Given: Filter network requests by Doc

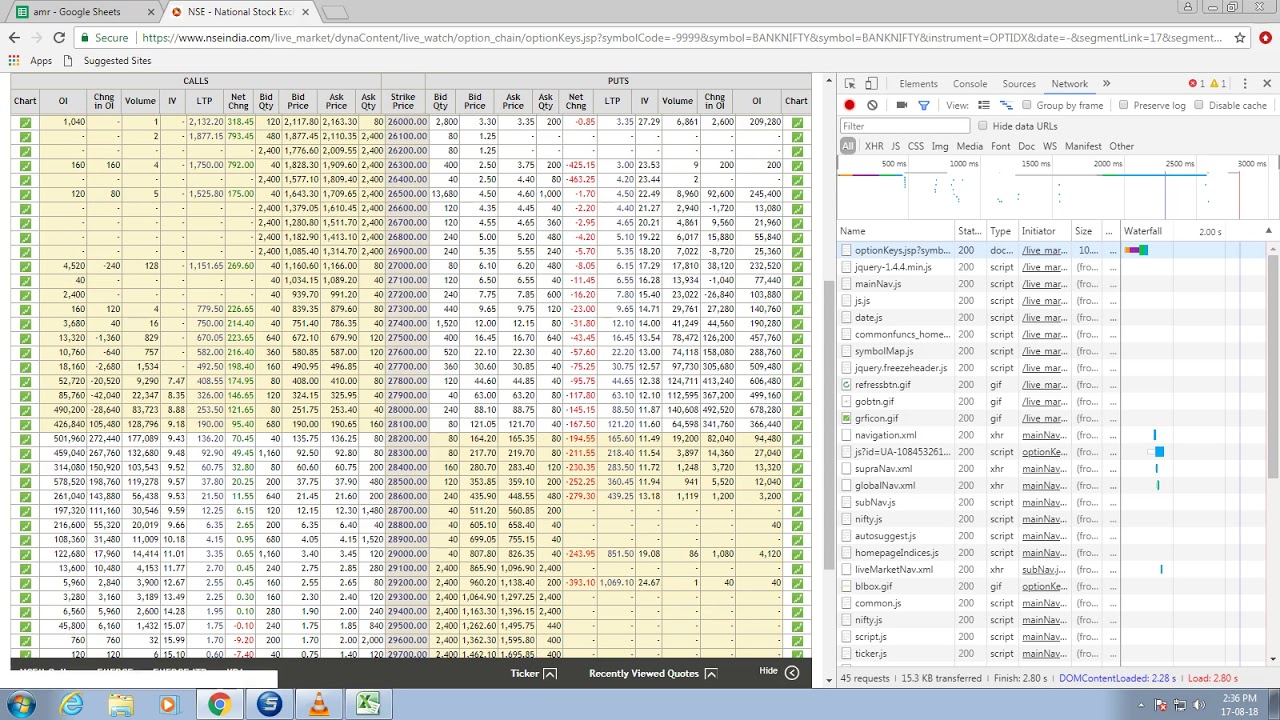Looking at the screenshot, I should (x=1026, y=146).
